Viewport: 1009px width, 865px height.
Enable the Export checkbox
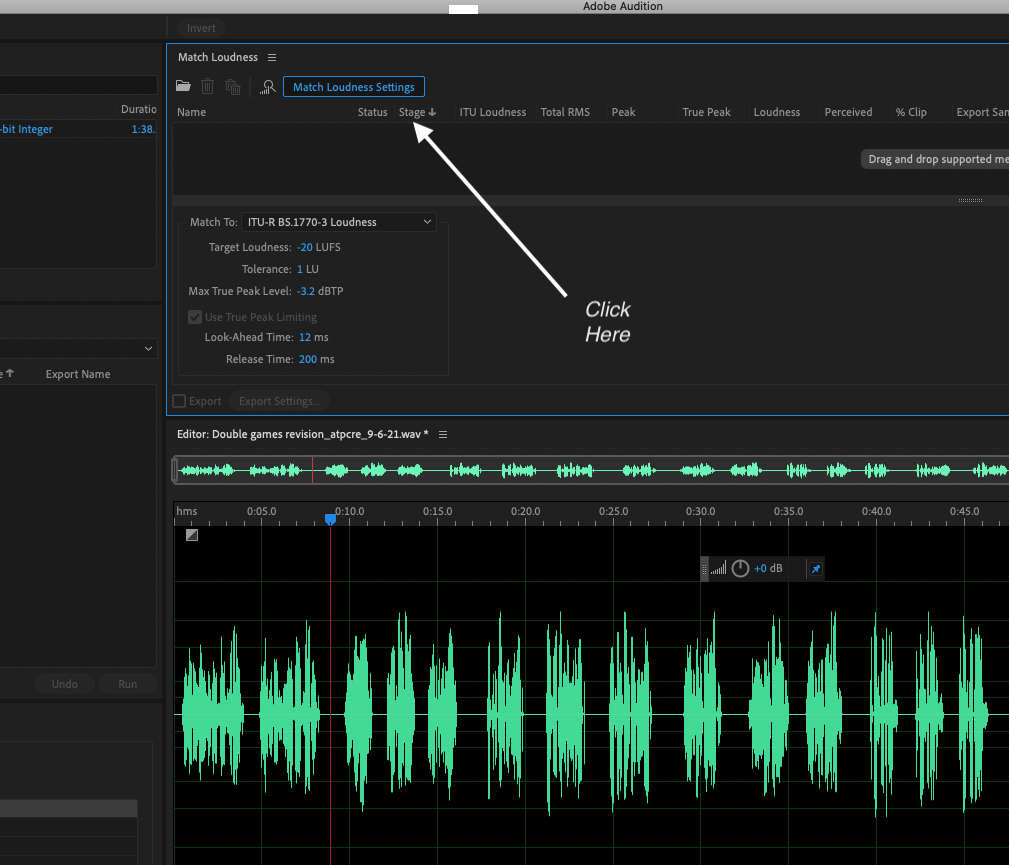pyautogui.click(x=180, y=401)
